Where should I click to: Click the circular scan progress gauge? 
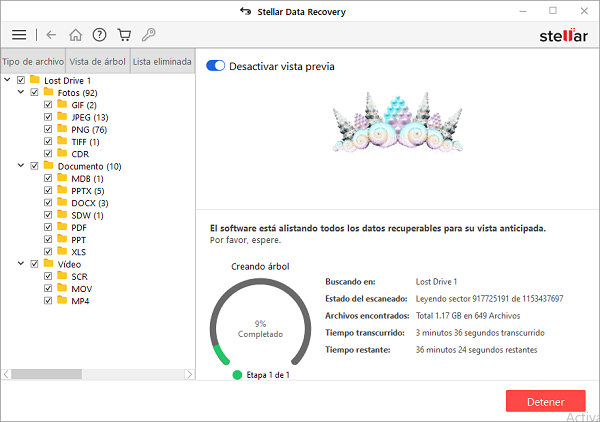[260, 324]
